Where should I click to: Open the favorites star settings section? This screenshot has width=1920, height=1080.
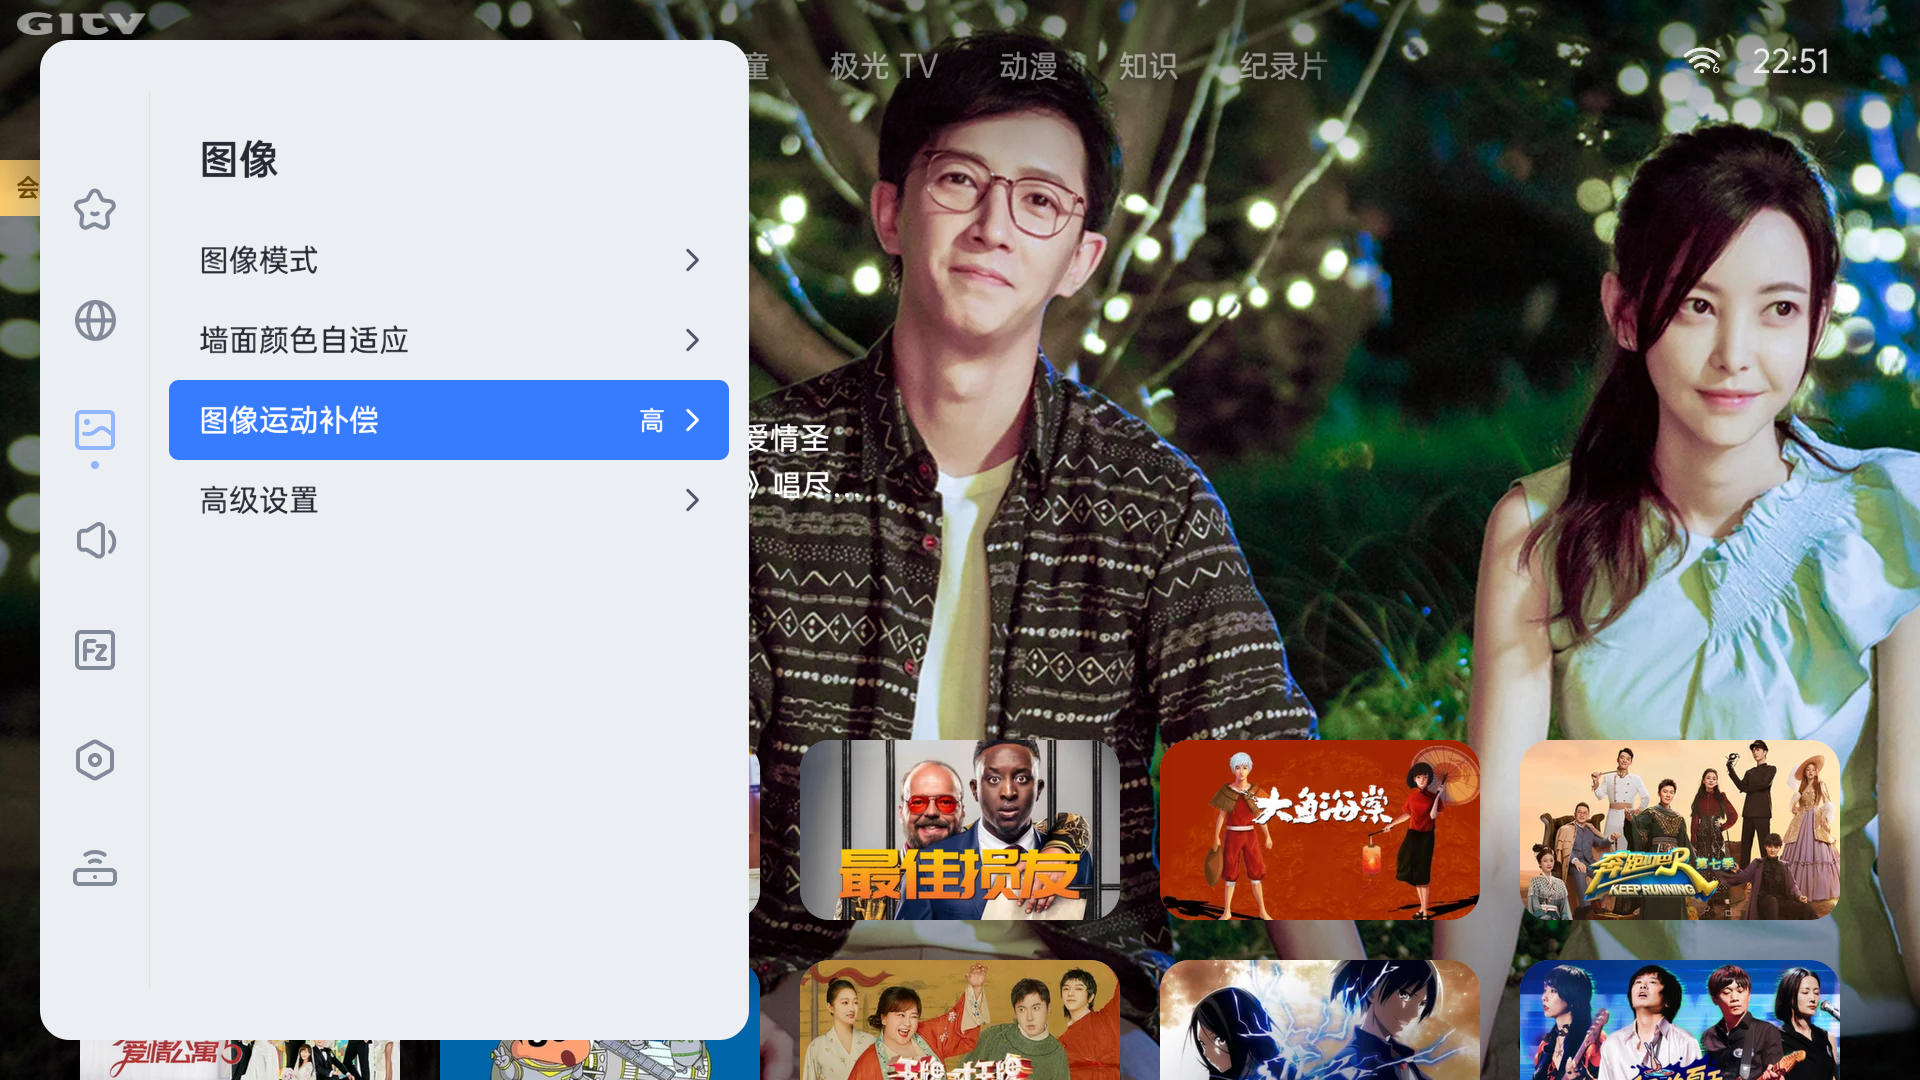95,210
